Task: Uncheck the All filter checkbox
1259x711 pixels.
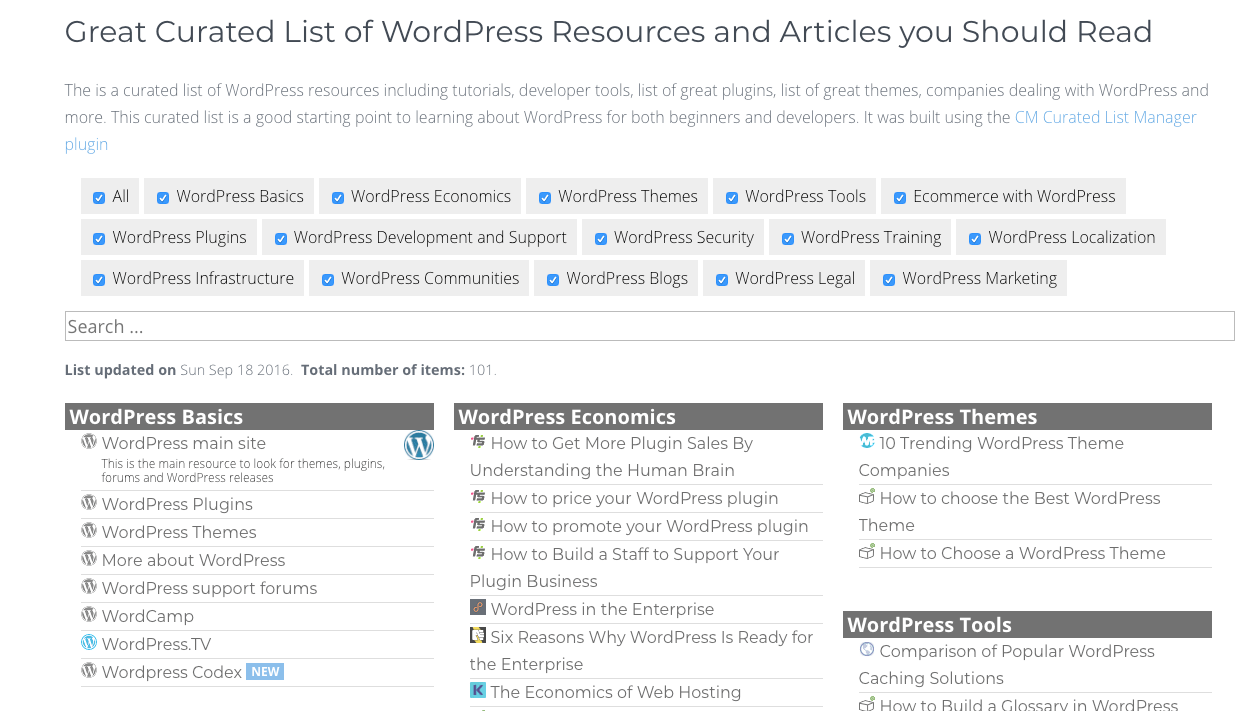Action: point(98,196)
